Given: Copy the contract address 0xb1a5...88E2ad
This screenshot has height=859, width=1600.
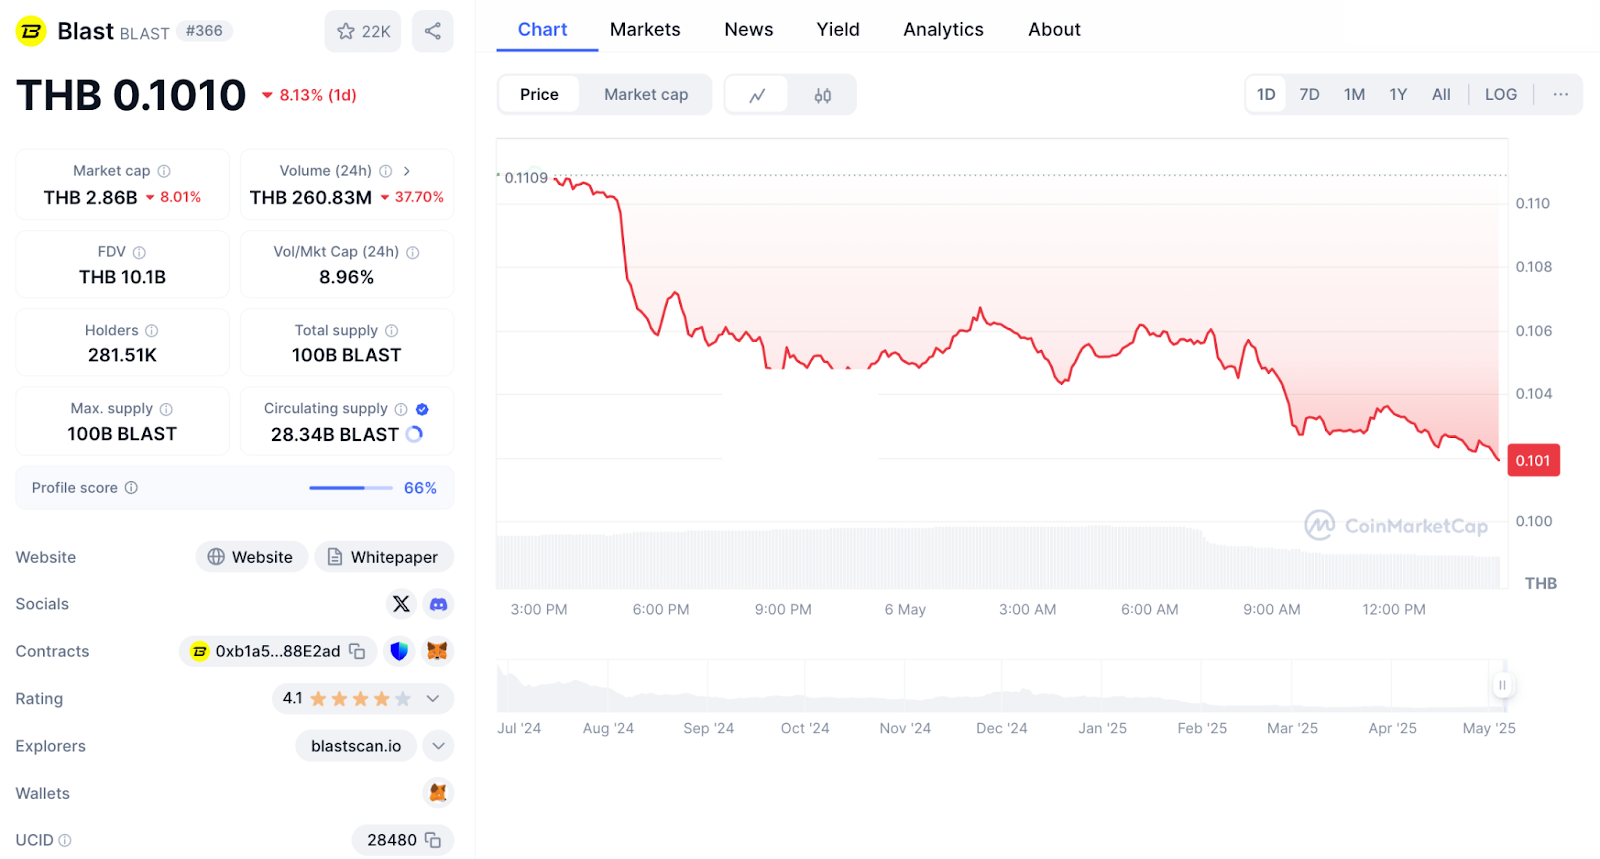Looking at the screenshot, I should coord(357,651).
